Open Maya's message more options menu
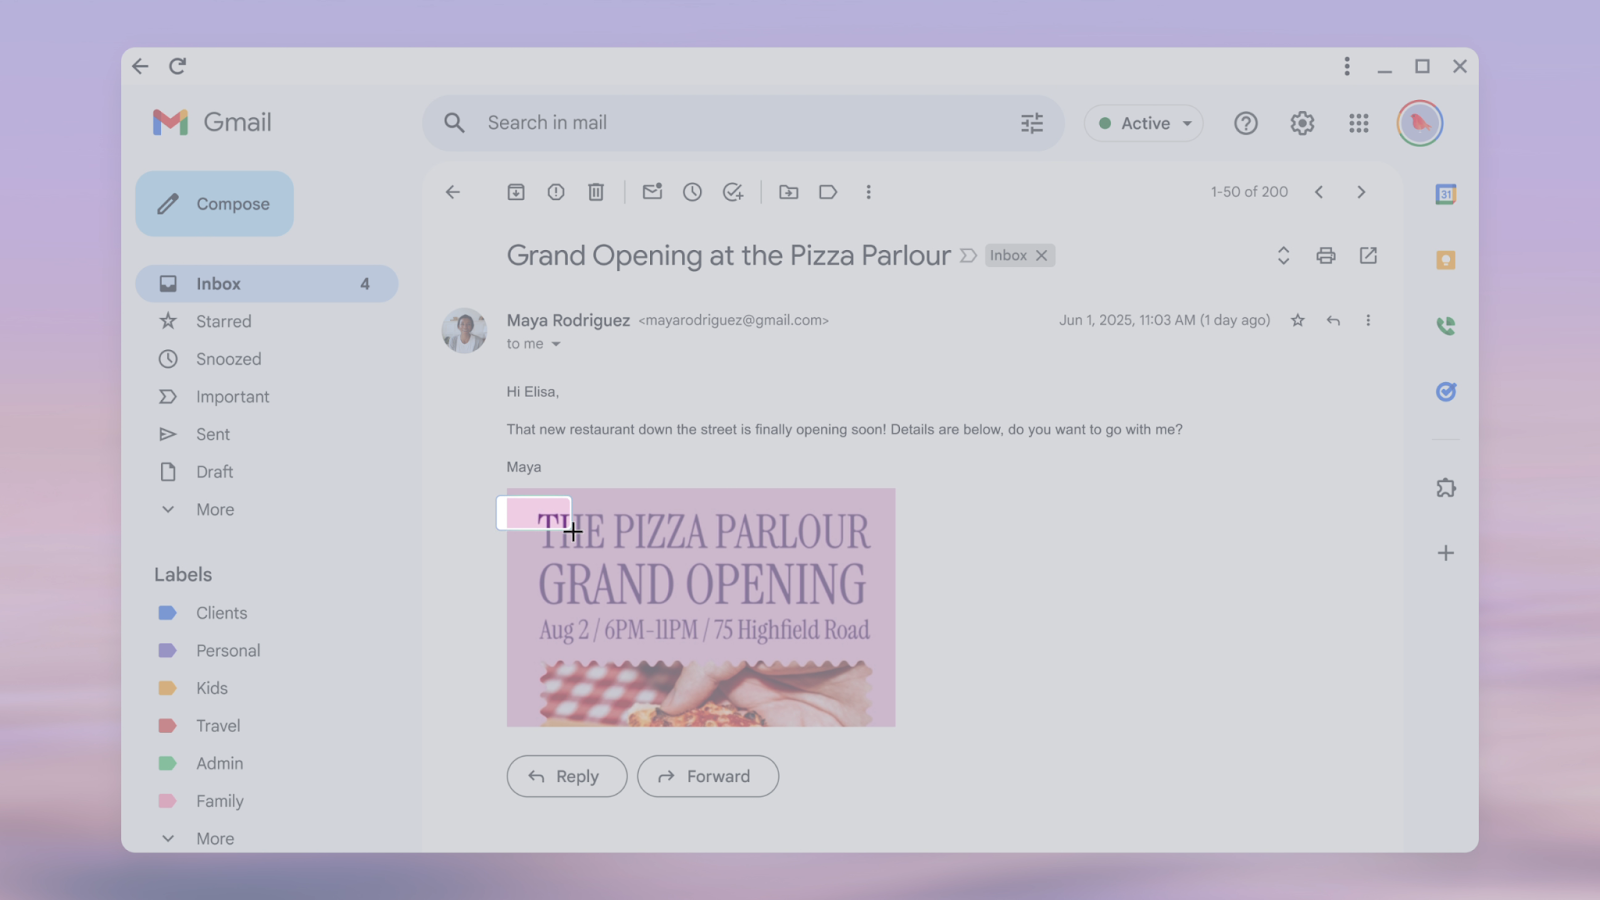This screenshot has height=900, width=1600. click(1368, 320)
